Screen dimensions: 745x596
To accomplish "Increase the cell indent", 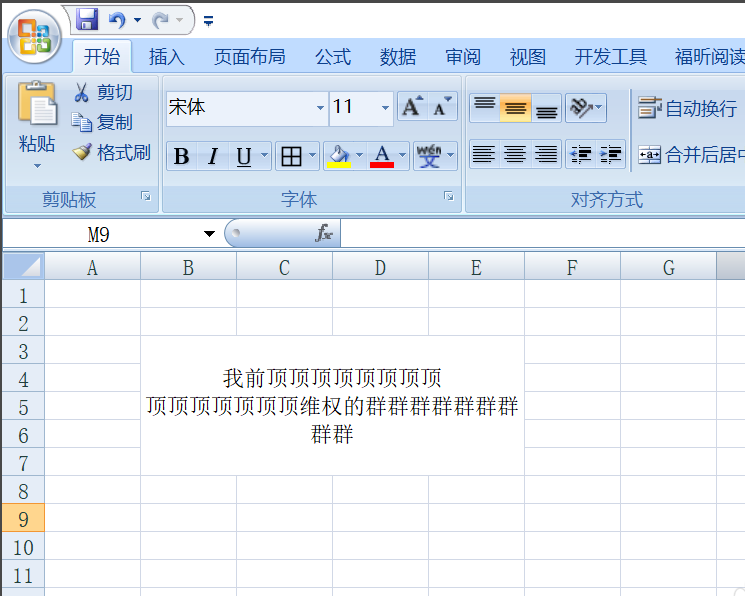I will (x=611, y=154).
